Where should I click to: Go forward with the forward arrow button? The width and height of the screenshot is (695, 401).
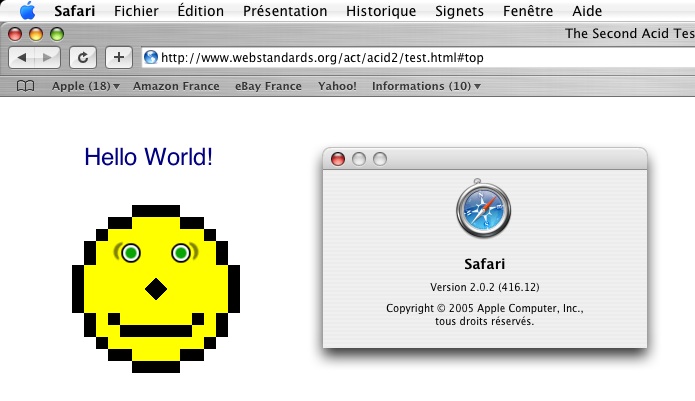[47, 57]
